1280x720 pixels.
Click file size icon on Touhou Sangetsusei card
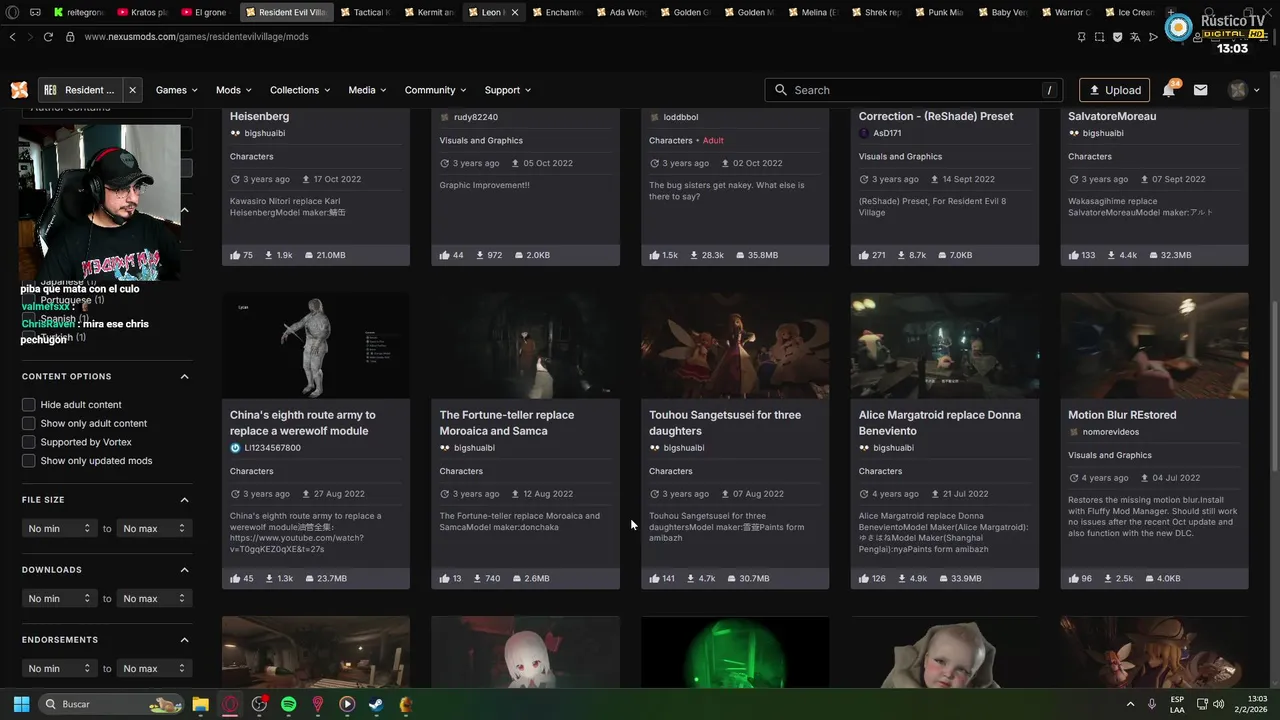(x=732, y=578)
